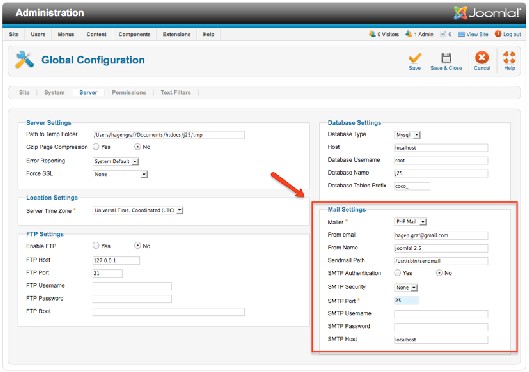Viewport: 529px width, 372px height.
Task: Click the From email field
Action: pyautogui.click(x=441, y=235)
